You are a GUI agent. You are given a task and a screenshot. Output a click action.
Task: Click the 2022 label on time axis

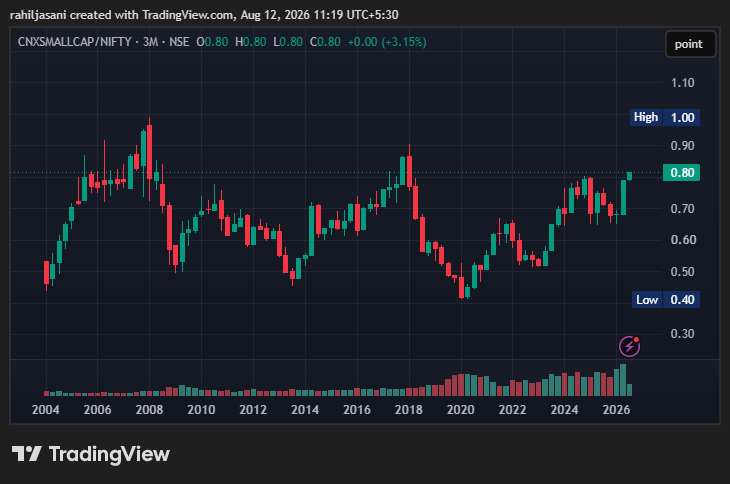coord(513,410)
